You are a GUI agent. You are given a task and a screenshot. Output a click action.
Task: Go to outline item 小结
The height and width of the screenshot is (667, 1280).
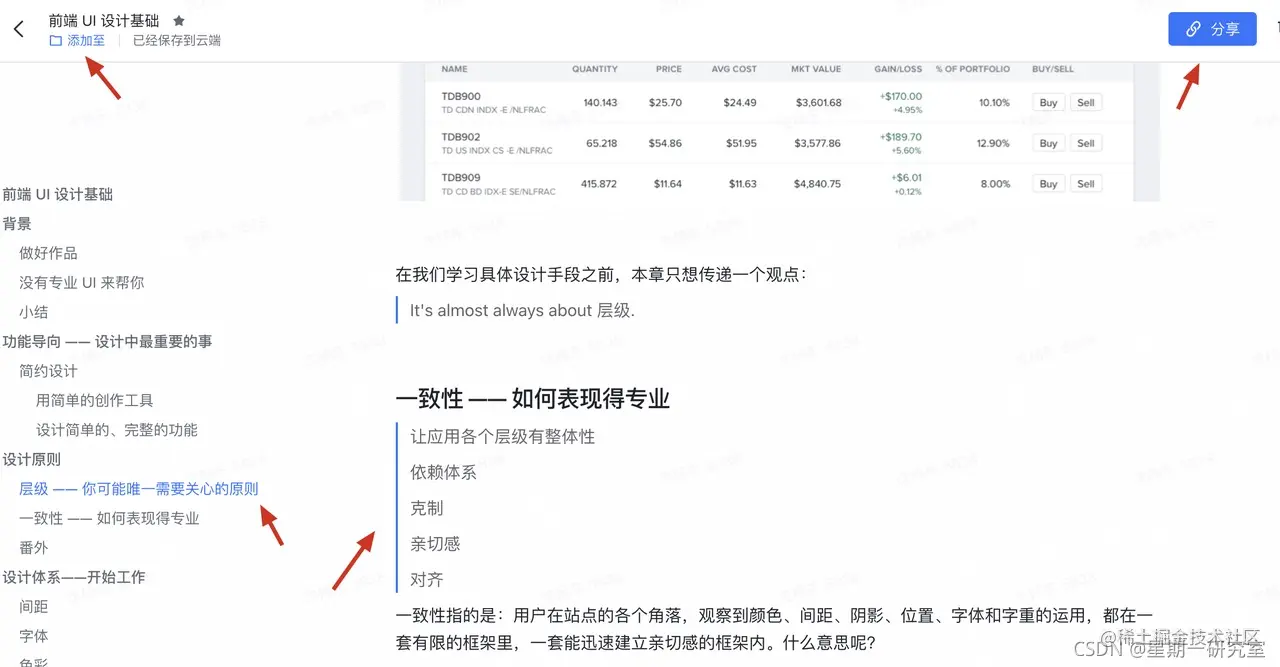[x=34, y=312]
